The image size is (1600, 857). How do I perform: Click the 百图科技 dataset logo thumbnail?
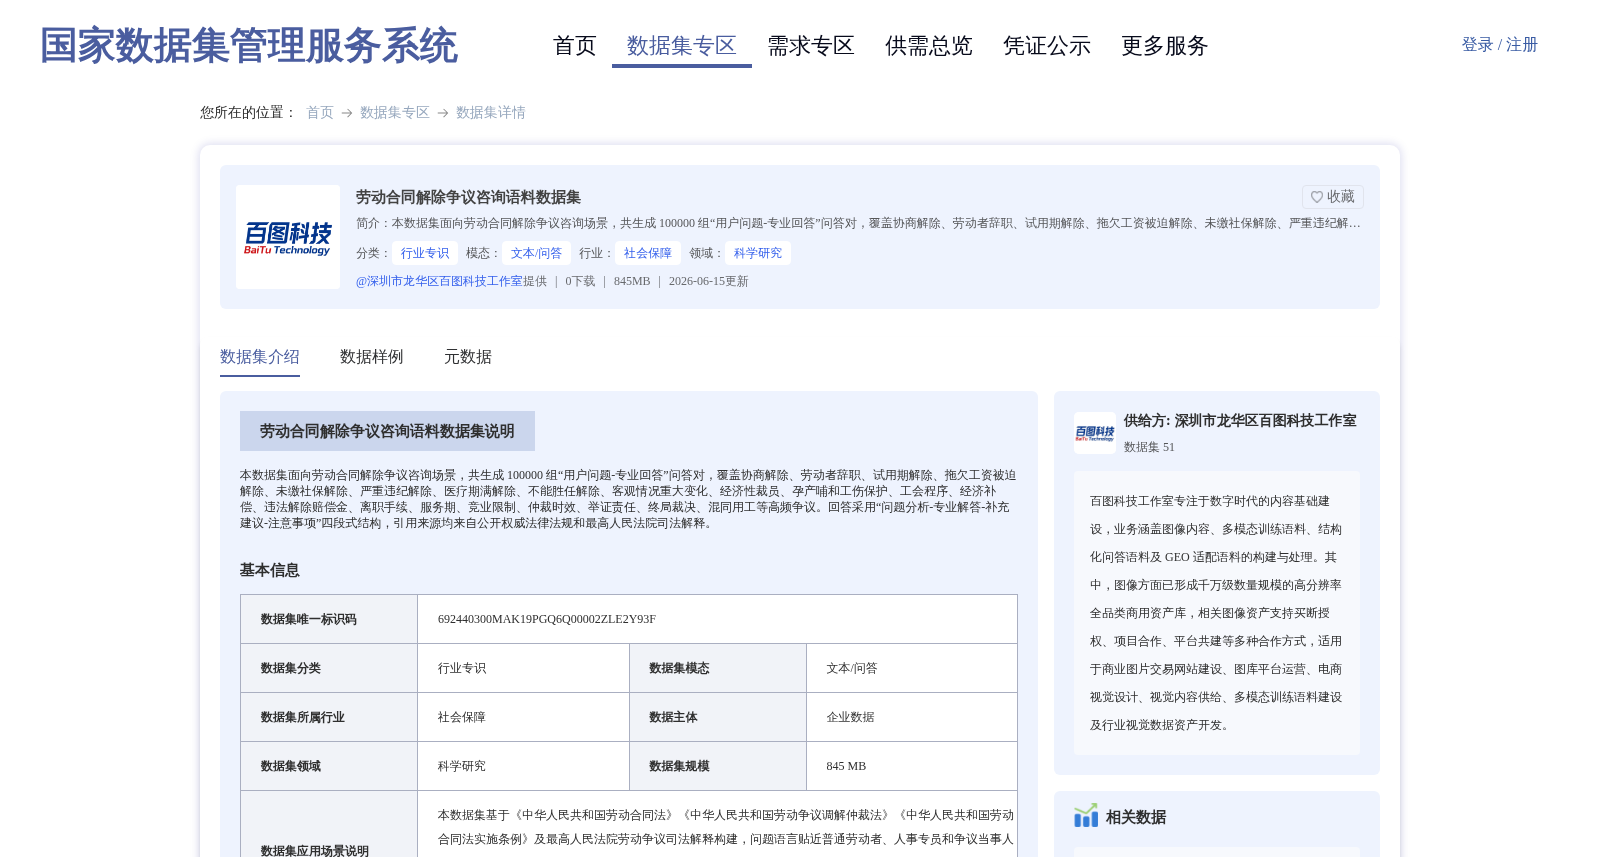288,237
